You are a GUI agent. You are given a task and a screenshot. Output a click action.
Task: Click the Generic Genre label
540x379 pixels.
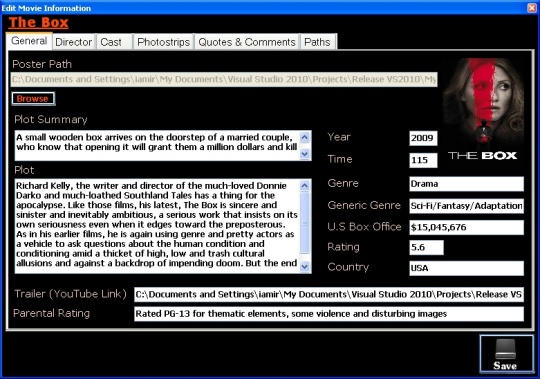click(x=364, y=205)
